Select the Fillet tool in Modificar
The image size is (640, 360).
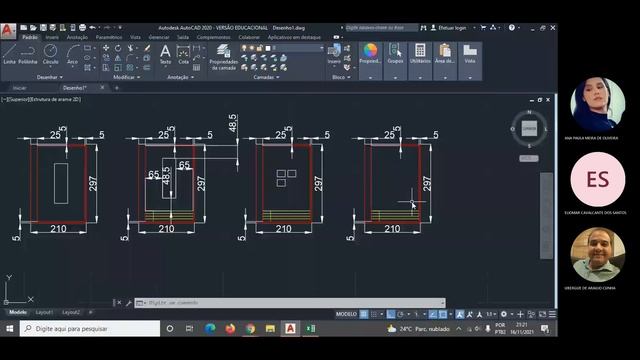[130, 58]
